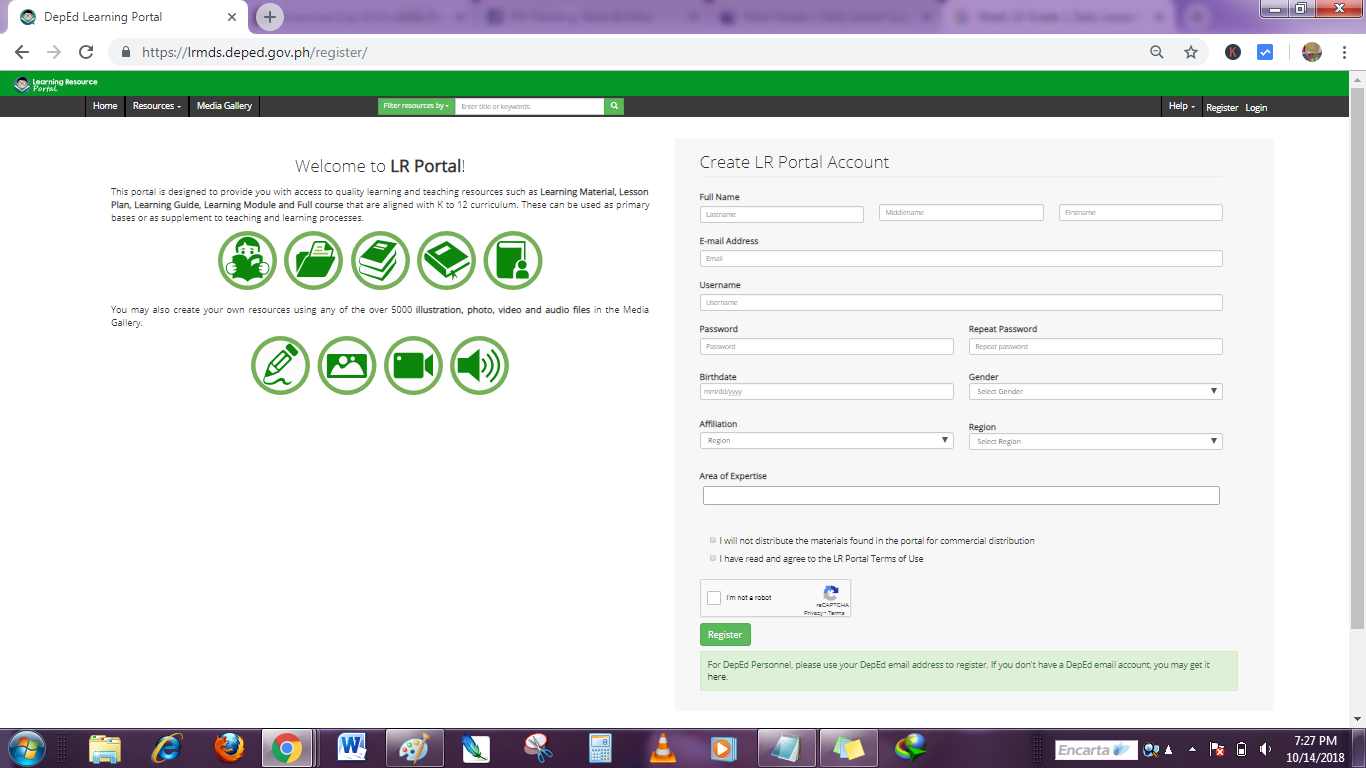Viewport: 1366px width, 768px height.
Task: Click the stacked books Learning Guide icon
Action: [x=380, y=260]
